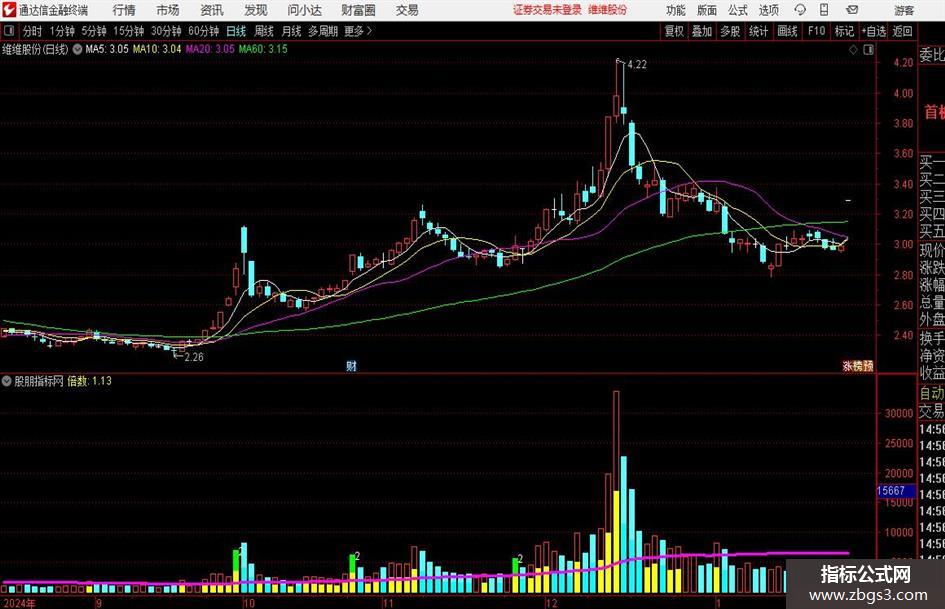Viewport: 945px width, 609px height.
Task: Click the 统计 statistics toolbar button
Action: click(x=758, y=31)
